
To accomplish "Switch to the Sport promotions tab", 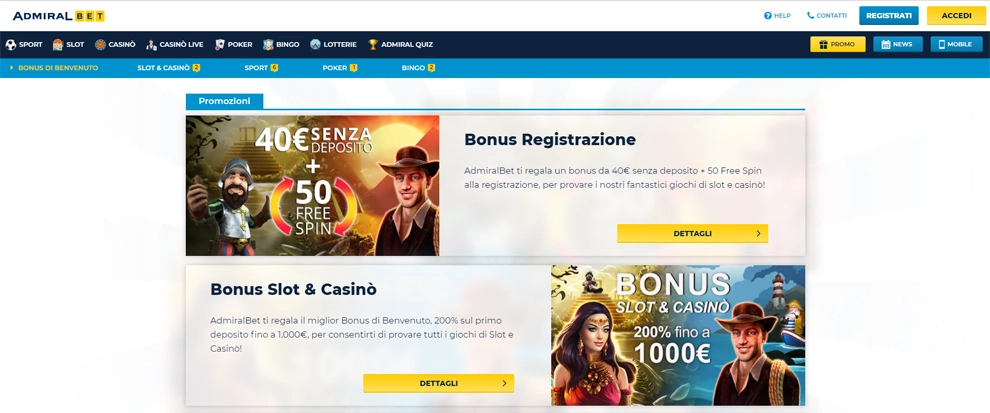I will coord(261,68).
